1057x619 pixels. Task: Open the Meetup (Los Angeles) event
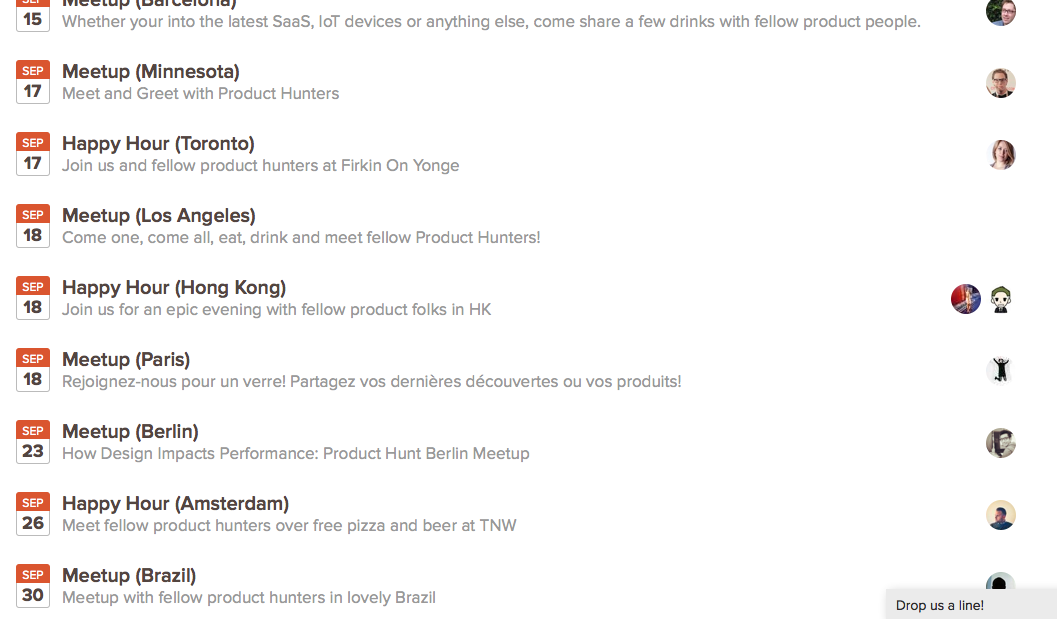159,216
